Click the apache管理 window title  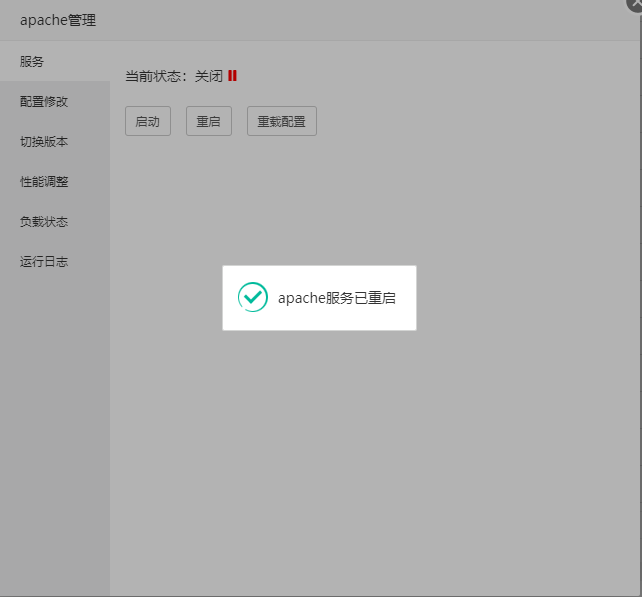[58, 20]
